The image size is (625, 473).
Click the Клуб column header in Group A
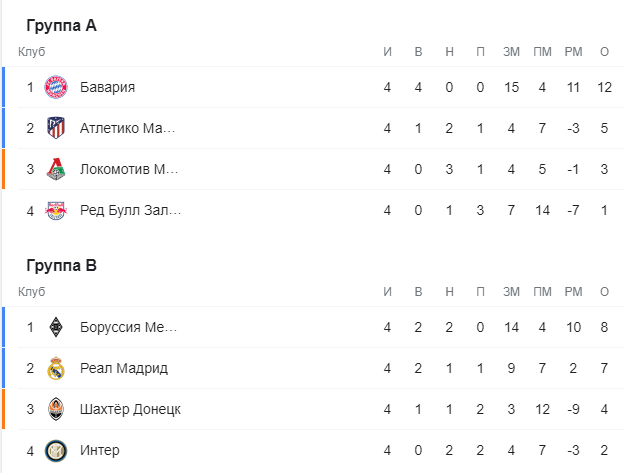click(x=32, y=52)
